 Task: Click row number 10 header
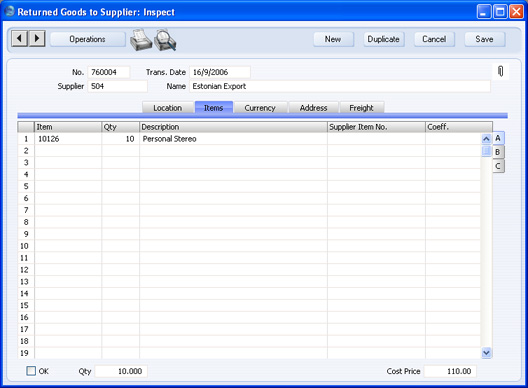pos(26,246)
